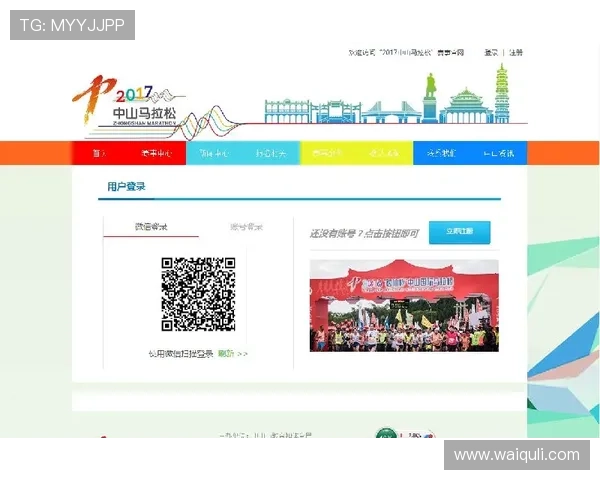Open the first item in cyan nav section
The width and height of the screenshot is (600, 480).
coord(214,153)
